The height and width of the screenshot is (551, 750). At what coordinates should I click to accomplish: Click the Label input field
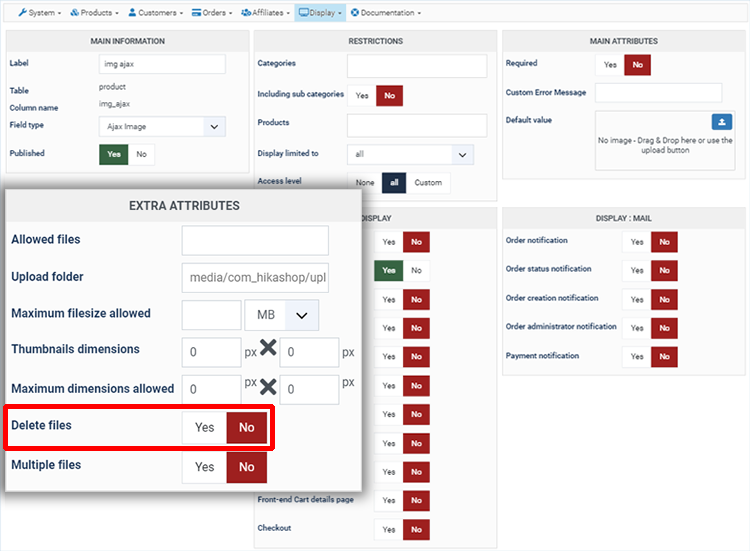coord(162,64)
